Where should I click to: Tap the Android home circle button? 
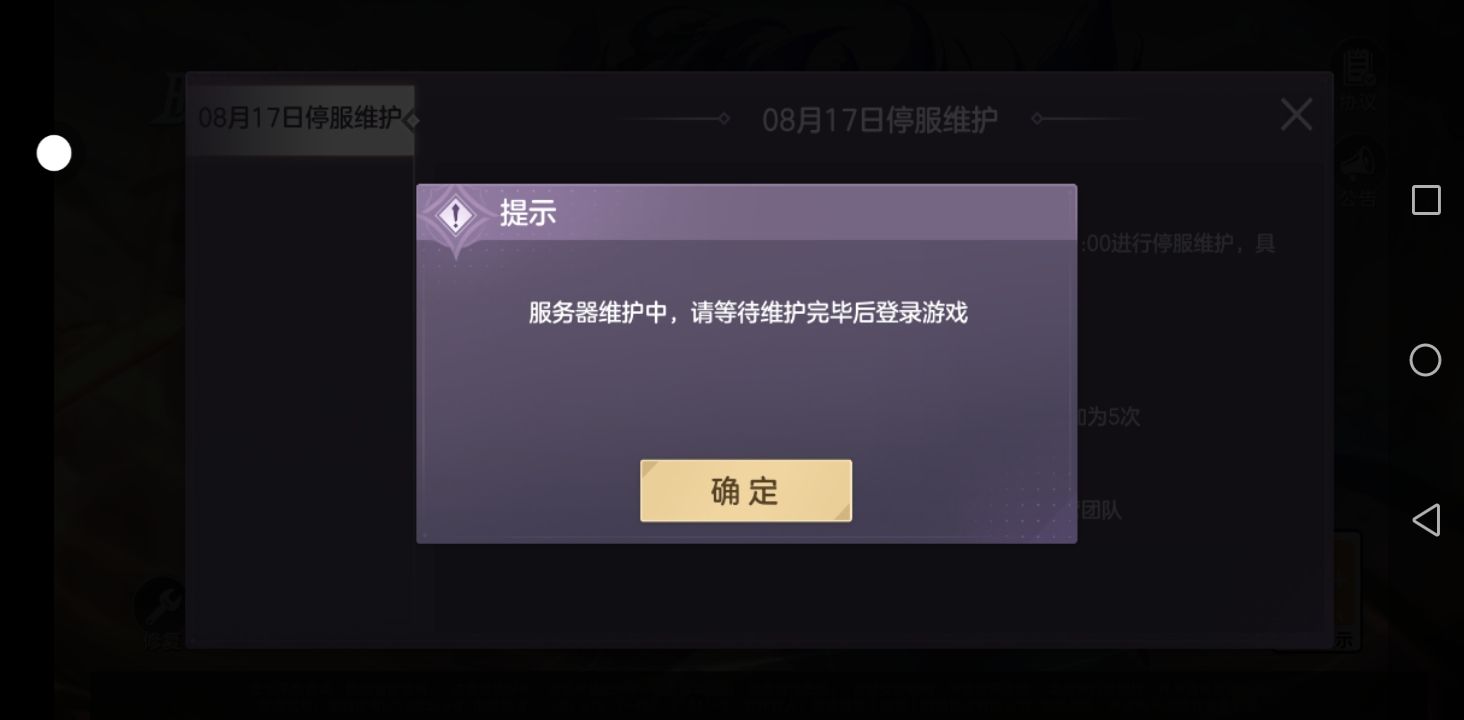click(x=1425, y=360)
